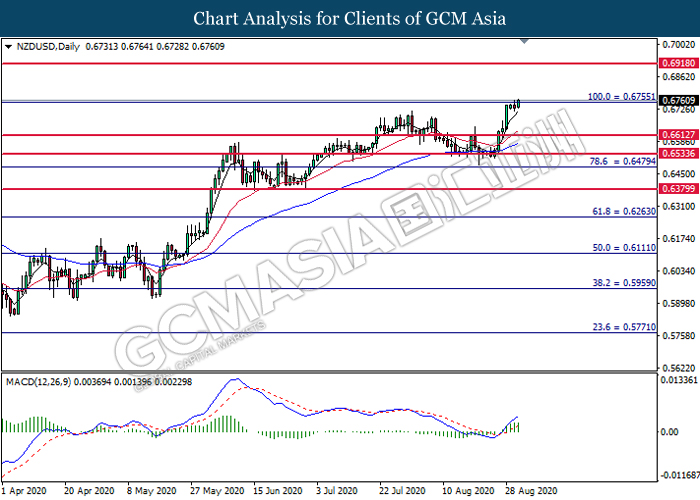Select the red 0.63799 price tag
This screenshot has width=700, height=500.
click(677, 189)
